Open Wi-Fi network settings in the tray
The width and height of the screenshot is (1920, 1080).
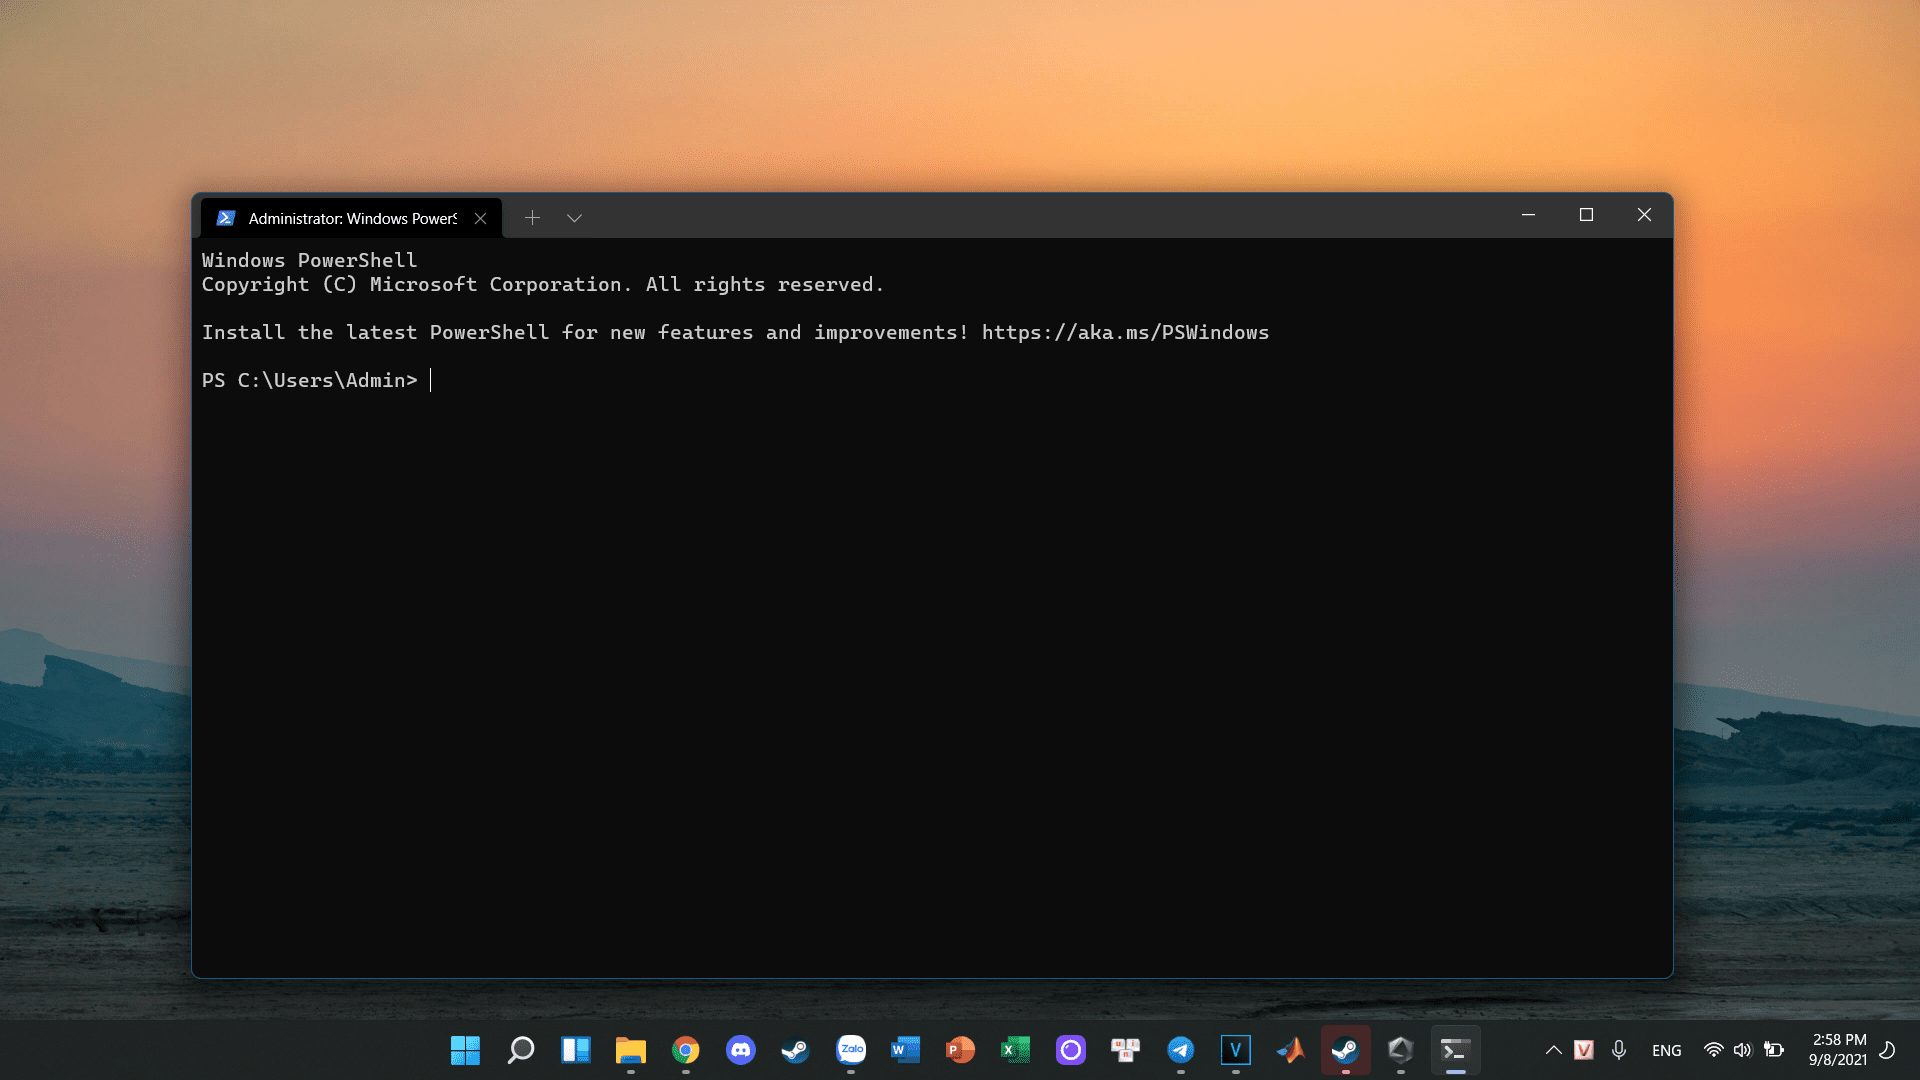click(1713, 1050)
